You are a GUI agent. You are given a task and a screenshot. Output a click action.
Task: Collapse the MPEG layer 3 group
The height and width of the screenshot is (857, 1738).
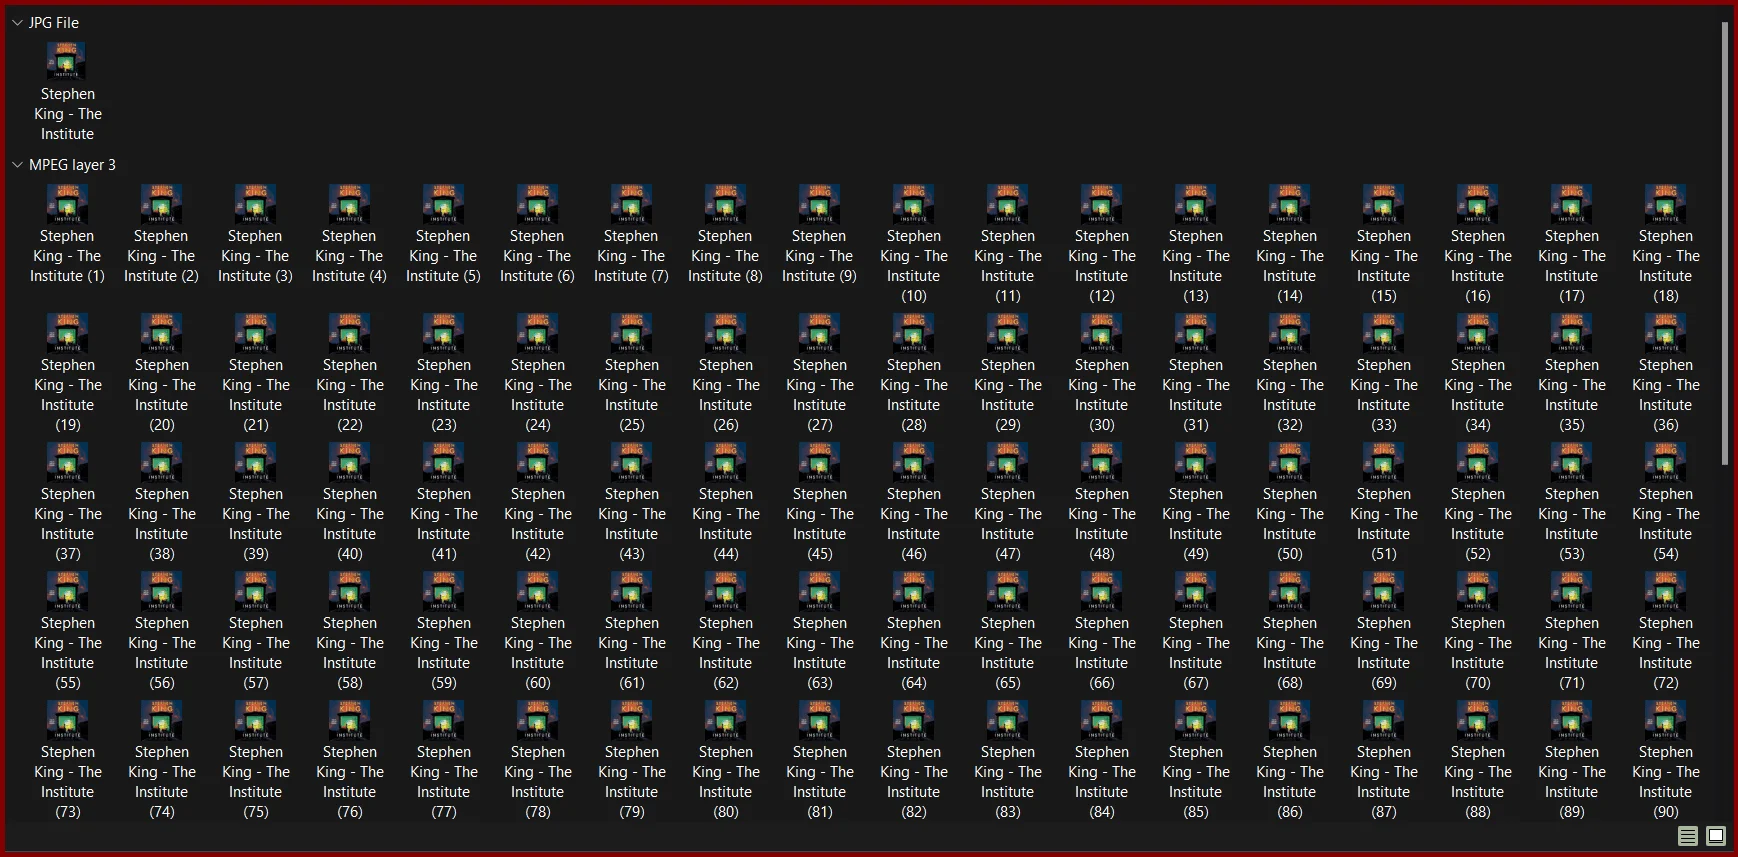[17, 164]
